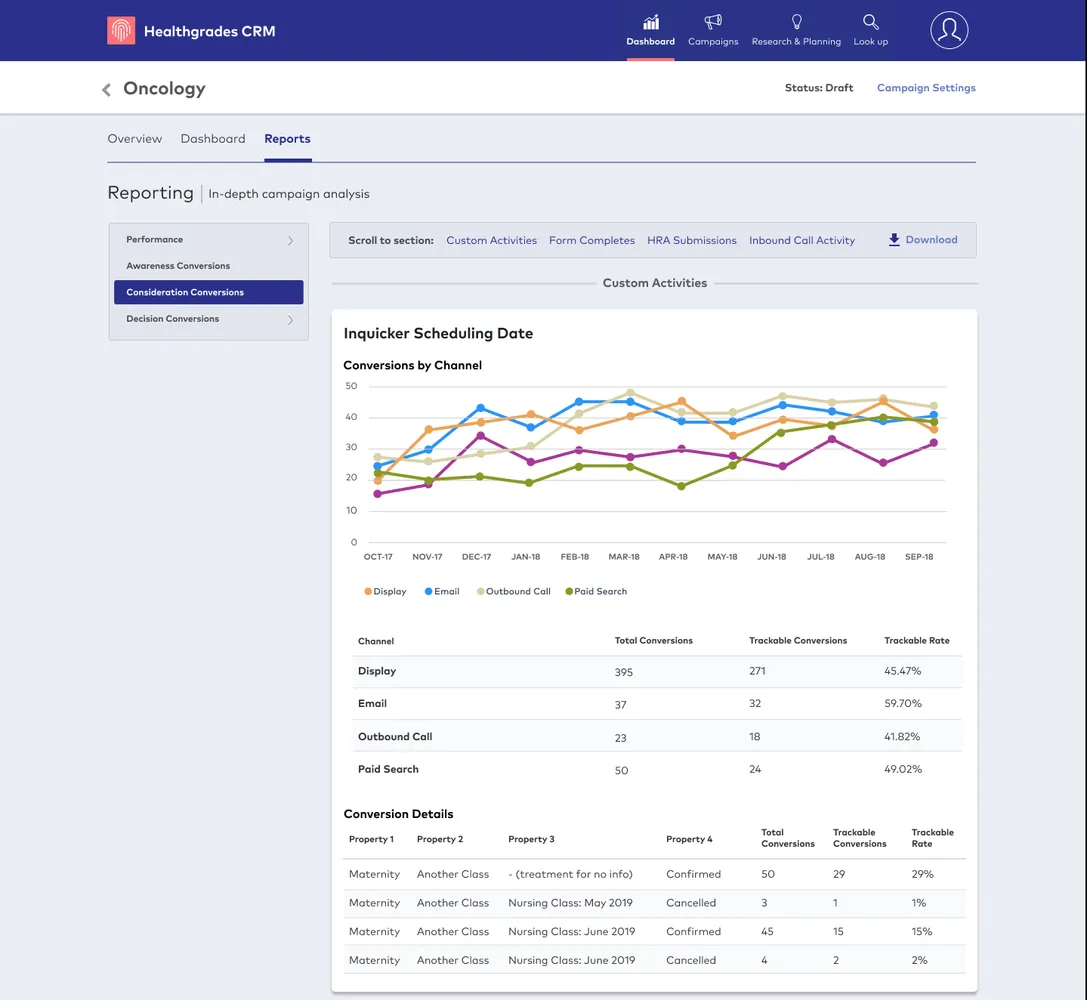
Task: Open Campaign Settings link
Action: click(926, 88)
